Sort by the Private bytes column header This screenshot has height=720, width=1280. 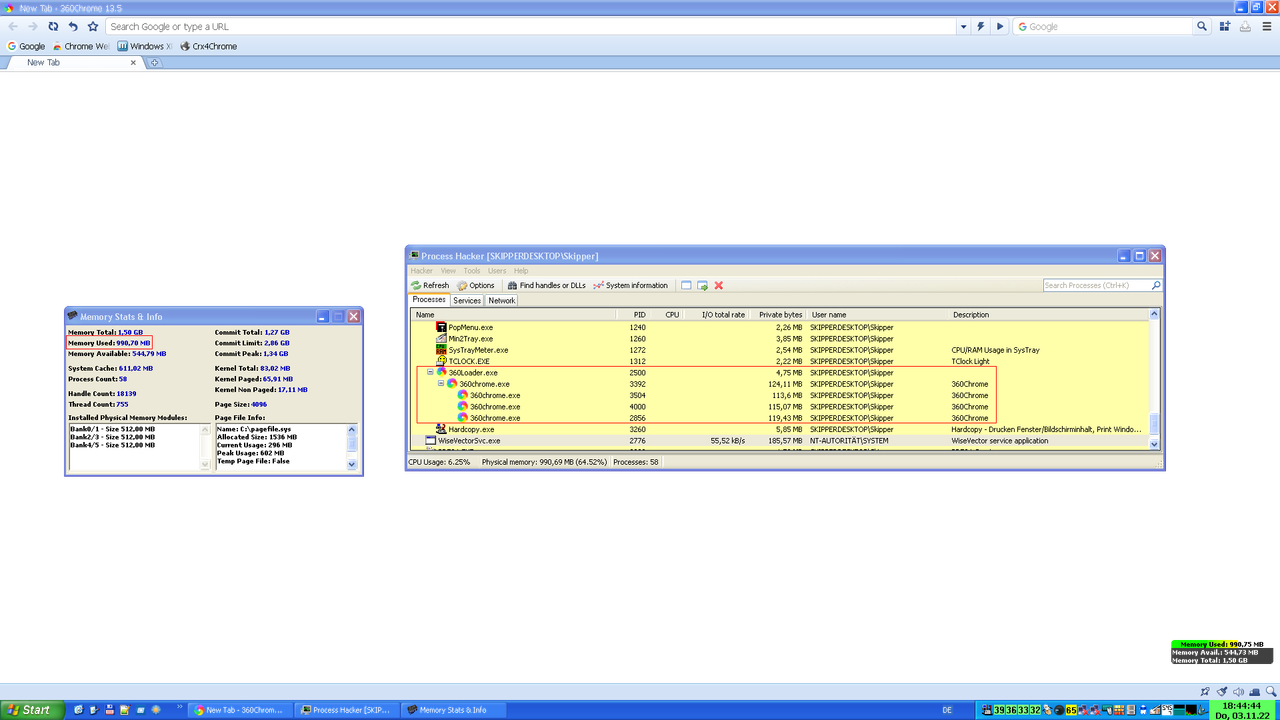click(777, 315)
